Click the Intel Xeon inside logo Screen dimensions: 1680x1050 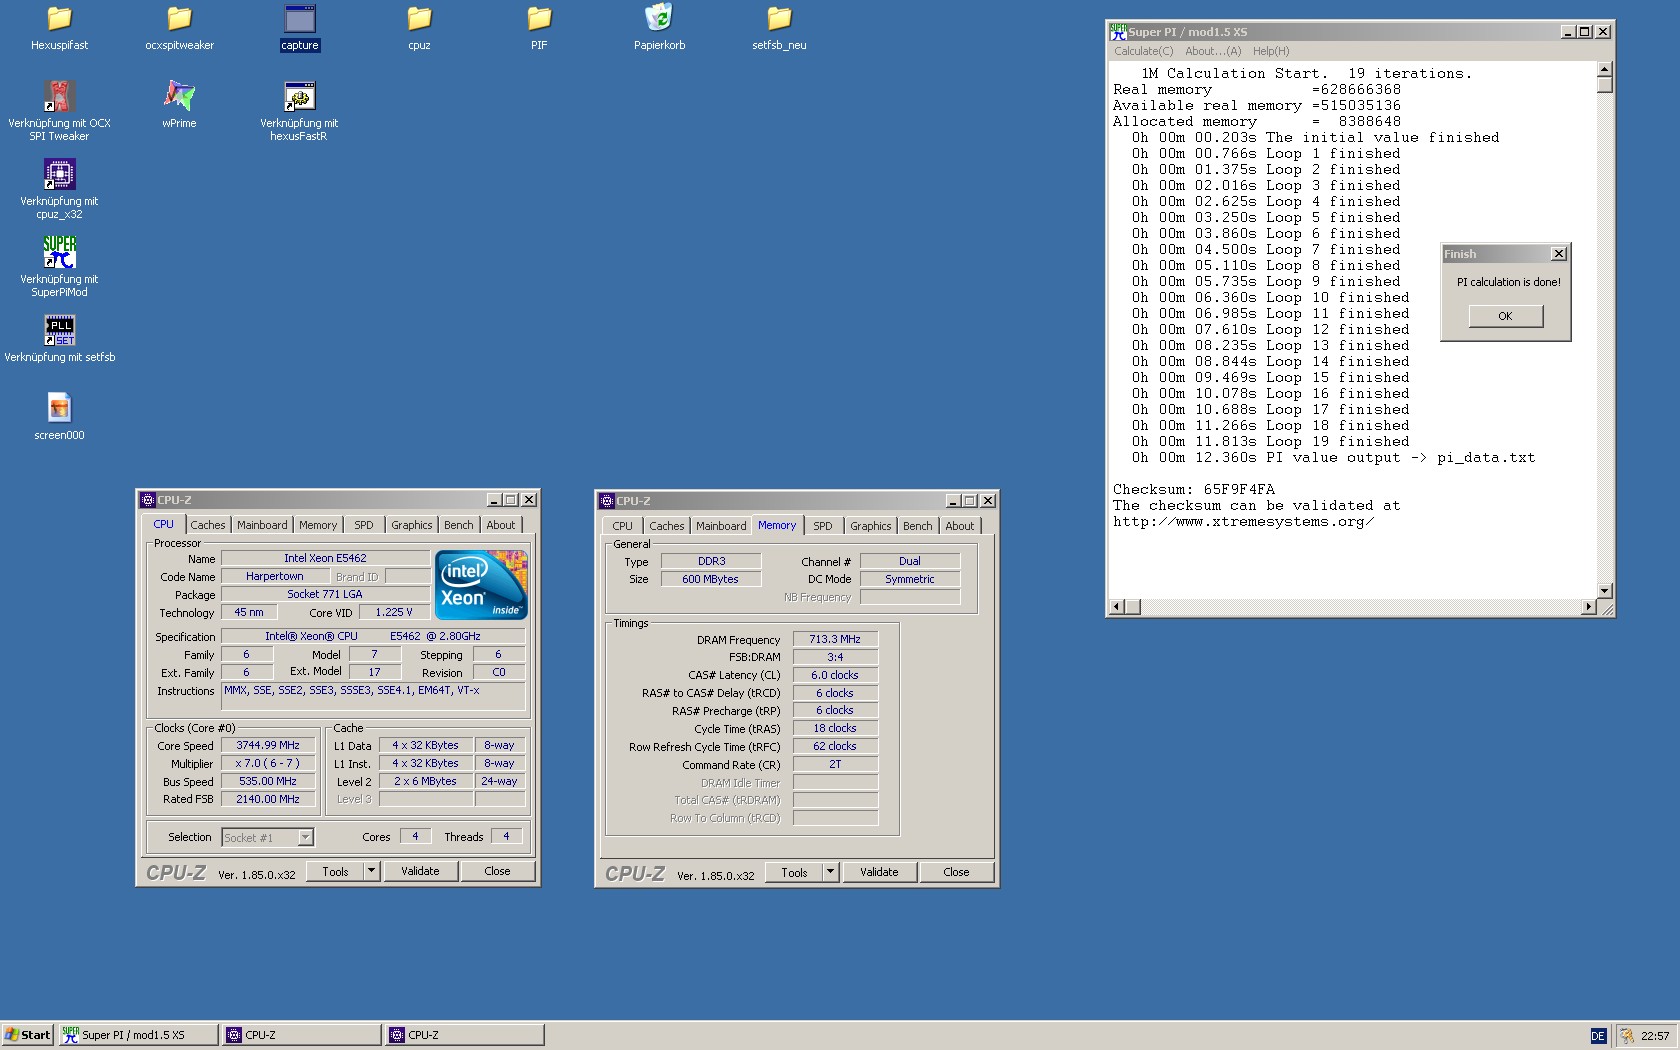click(481, 585)
